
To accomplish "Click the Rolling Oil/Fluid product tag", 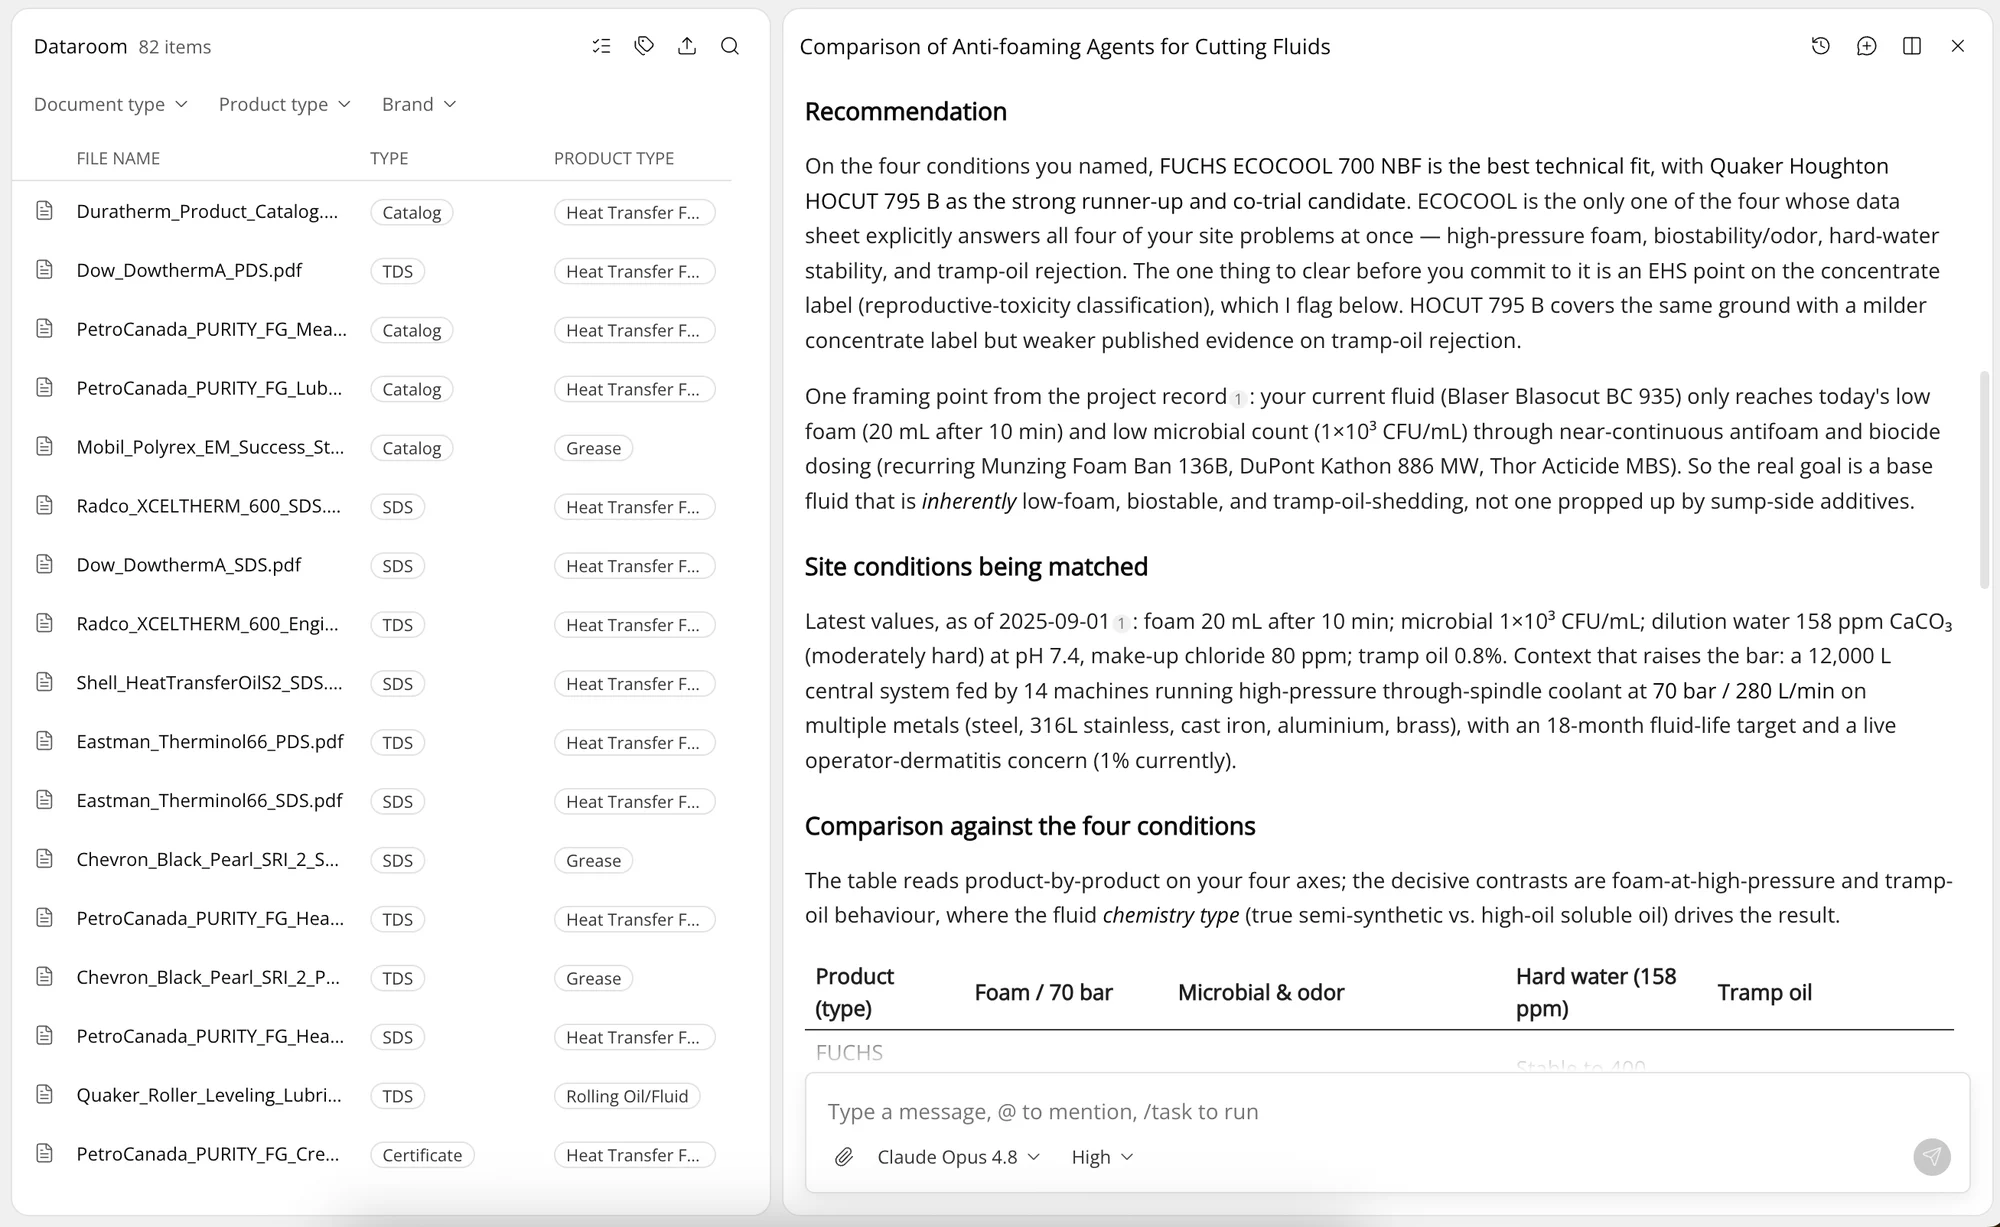I will tap(627, 1096).
